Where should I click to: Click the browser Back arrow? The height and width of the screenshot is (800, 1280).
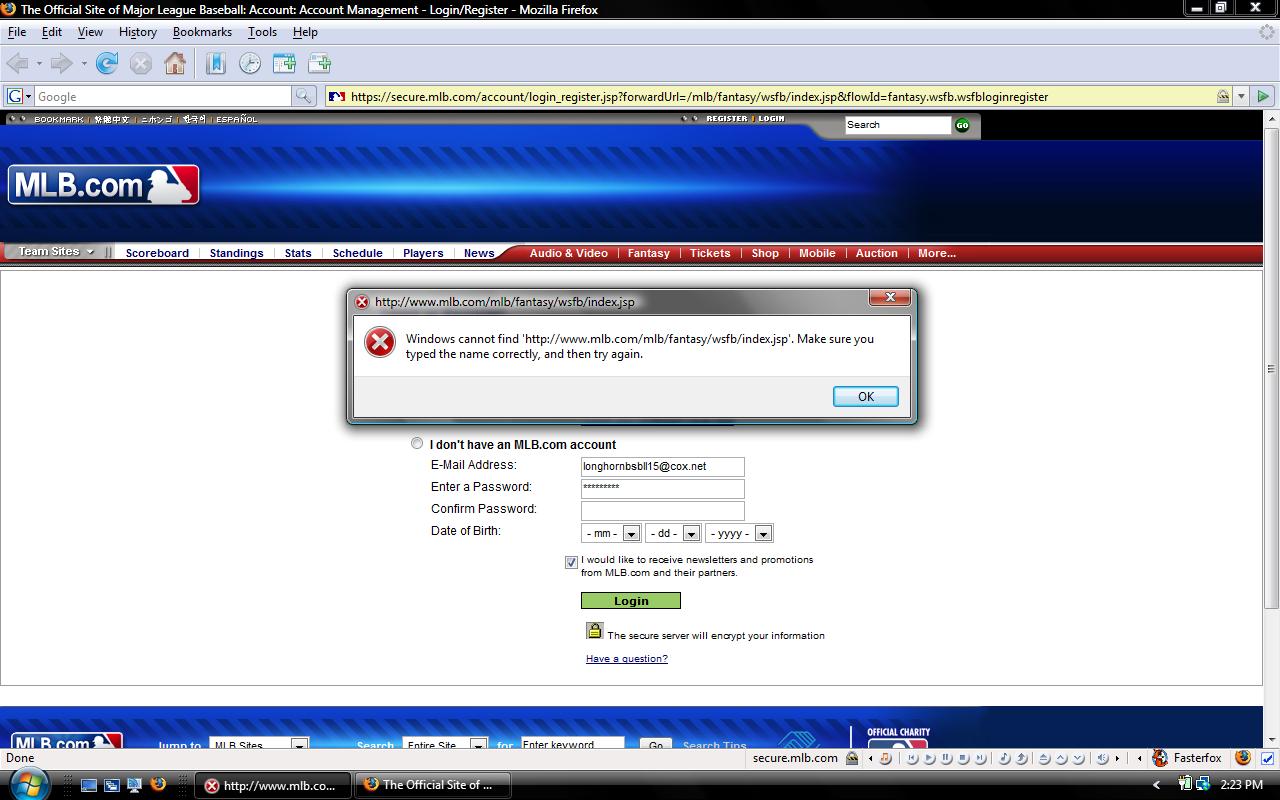coord(17,64)
